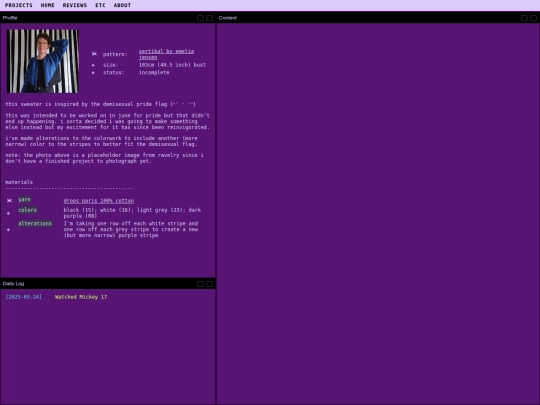Image resolution: width=540 pixels, height=405 pixels.
Task: Open the drops paris 100% cotton yarn link
Action: [x=99, y=201]
